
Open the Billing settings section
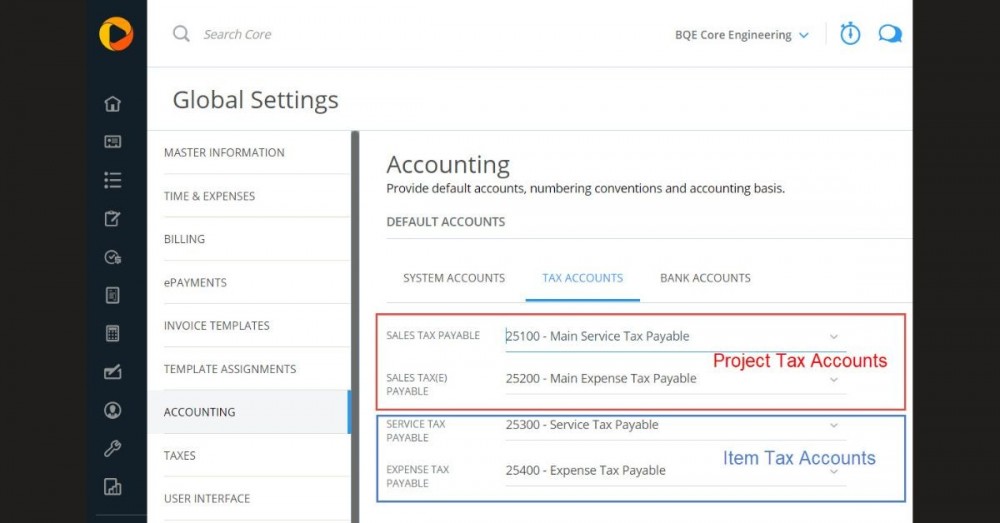tap(184, 239)
